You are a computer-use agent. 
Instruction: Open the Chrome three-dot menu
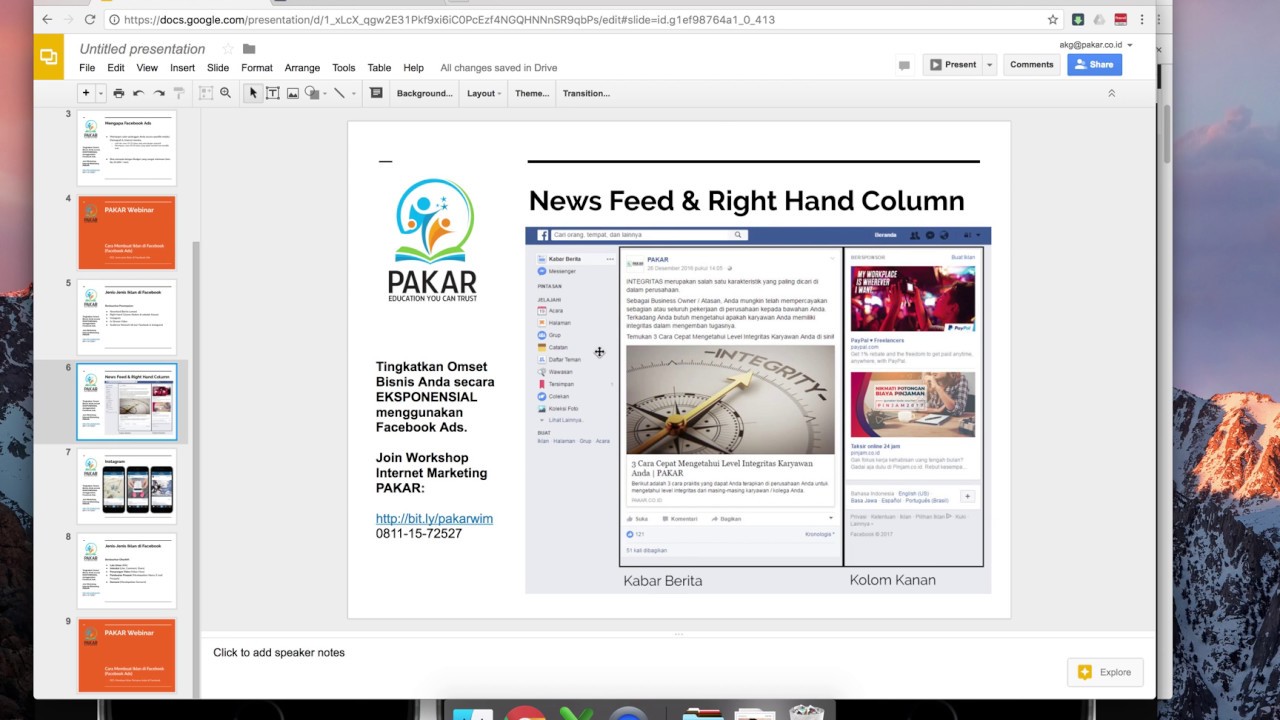point(1143,19)
